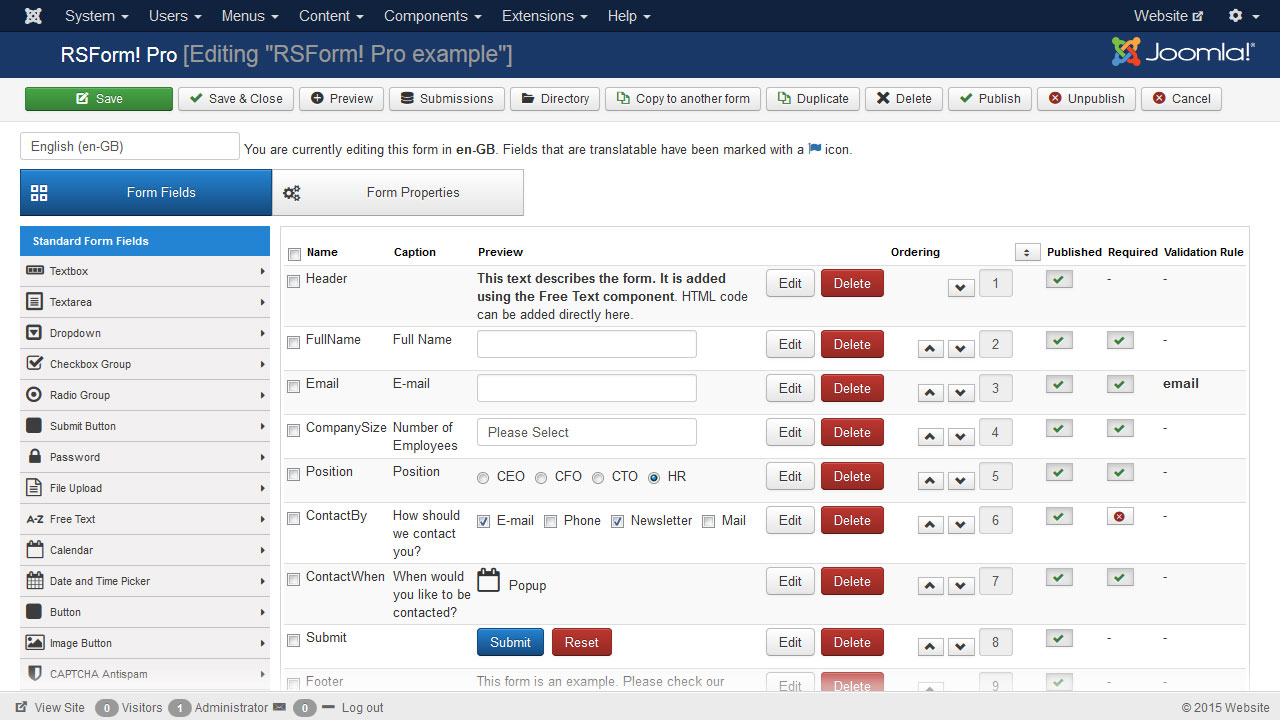Click the green Save button
This screenshot has width=1280, height=720.
[99, 98]
